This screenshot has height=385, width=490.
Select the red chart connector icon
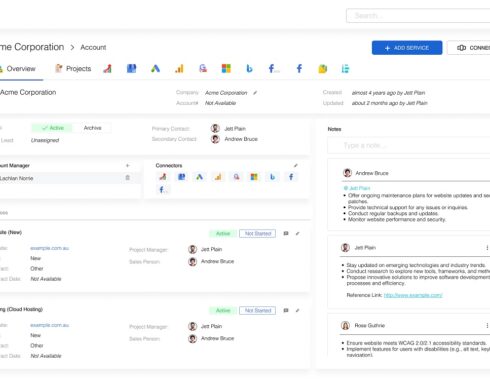point(163,177)
